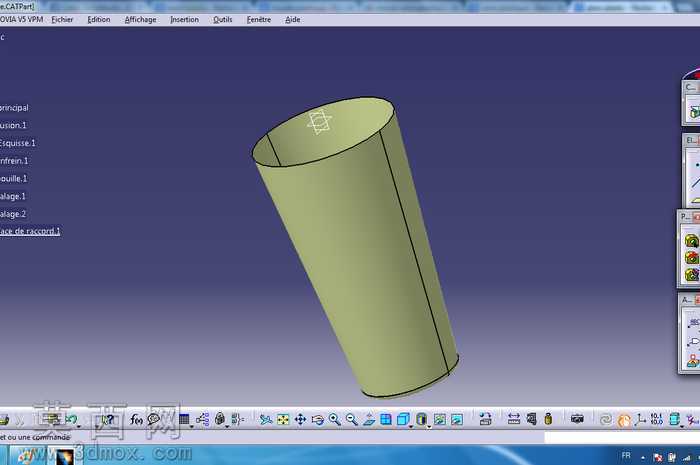700x465 pixels.
Task: Select the Pan four-arrow tool
Action: click(x=300, y=419)
